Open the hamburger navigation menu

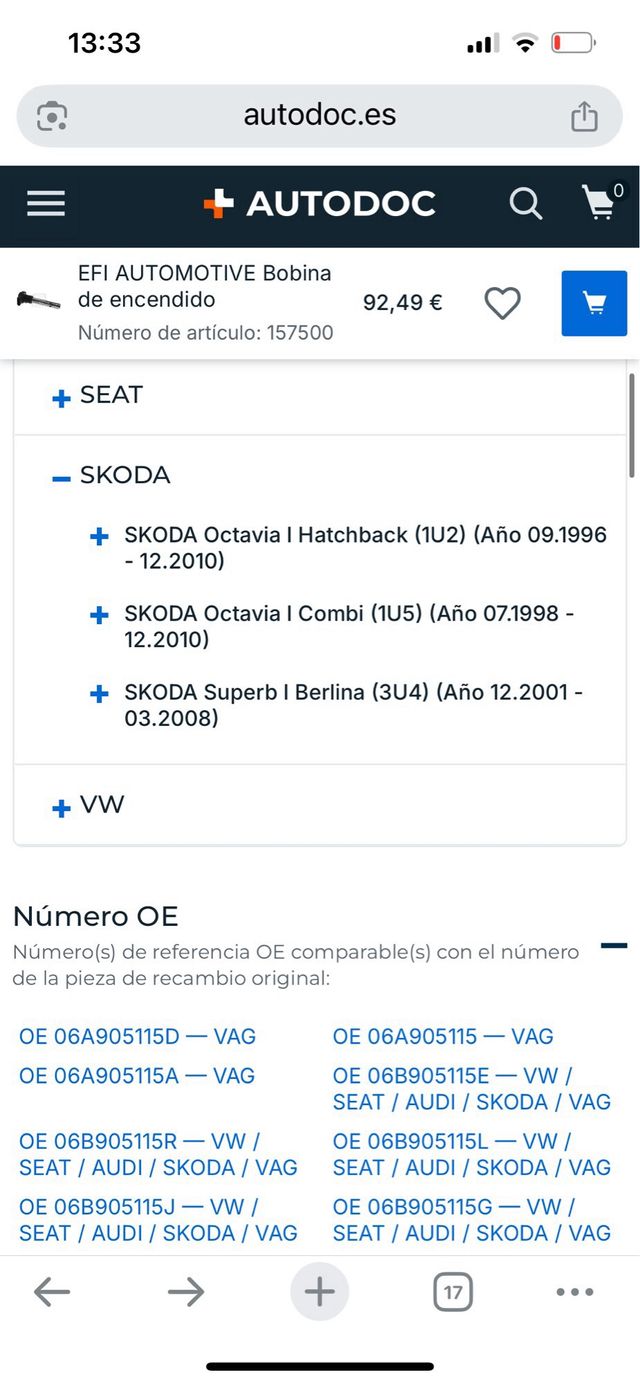click(x=46, y=204)
